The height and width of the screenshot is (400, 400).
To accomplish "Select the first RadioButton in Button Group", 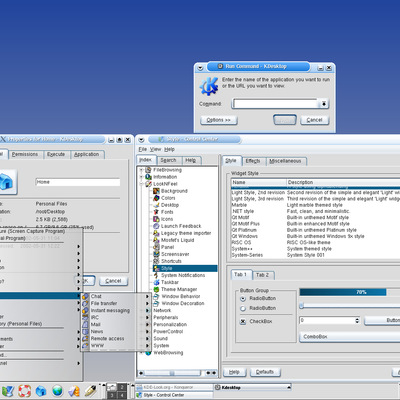I will point(243,299).
